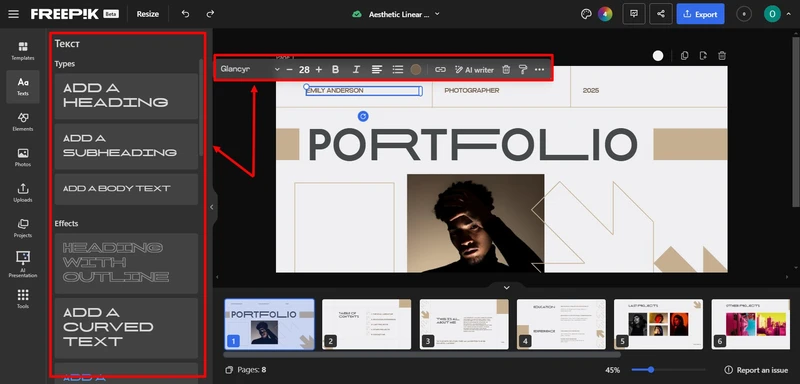Add Heading with Outline effect

coord(126,263)
